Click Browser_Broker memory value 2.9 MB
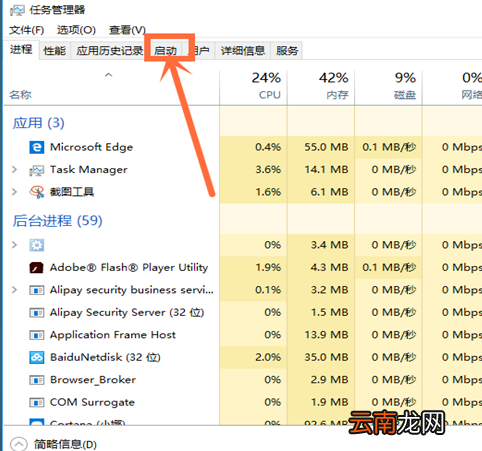Screen dimensions: 482x451 [x=329, y=380]
